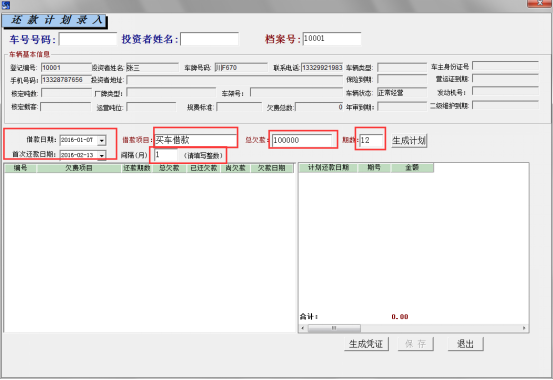Click the 保险到期 field
This screenshot has height=380, width=553.
(402, 80)
